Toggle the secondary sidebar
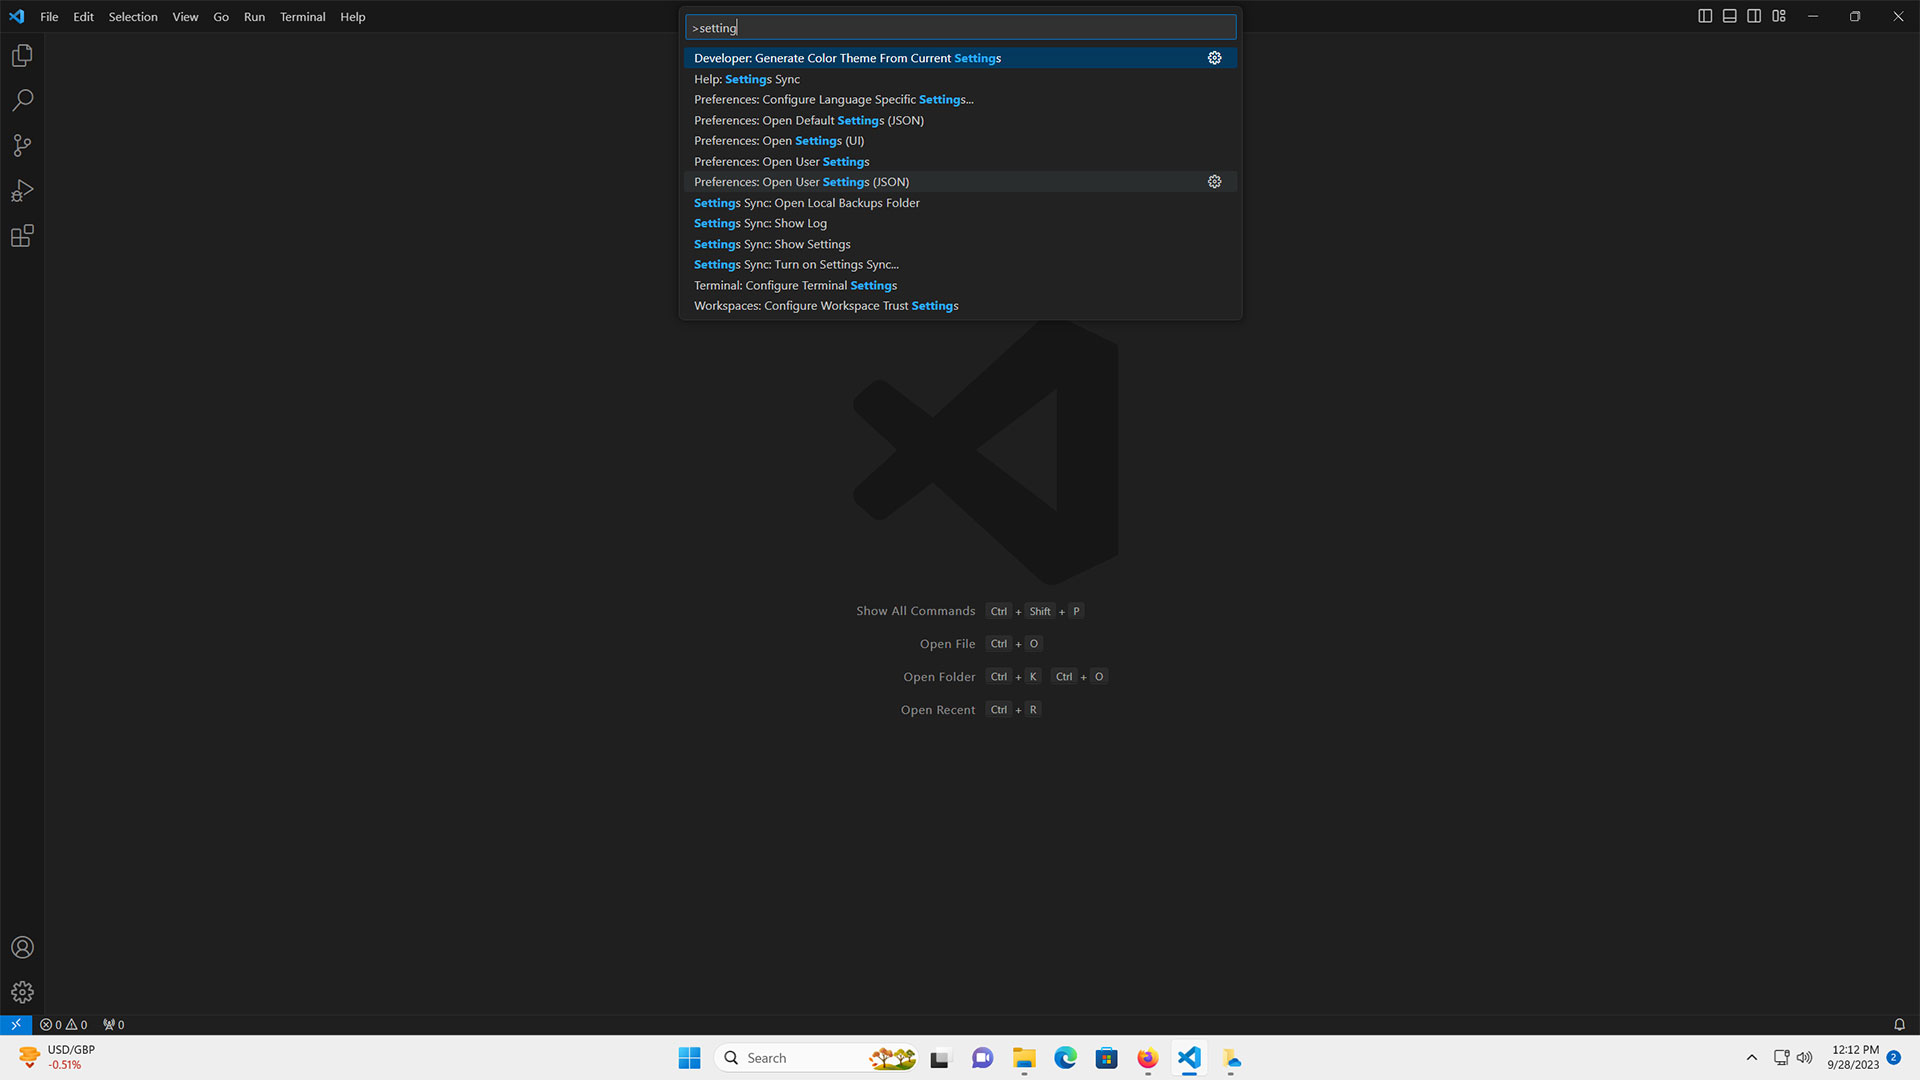Viewport: 1920px width, 1080px height. (1754, 16)
